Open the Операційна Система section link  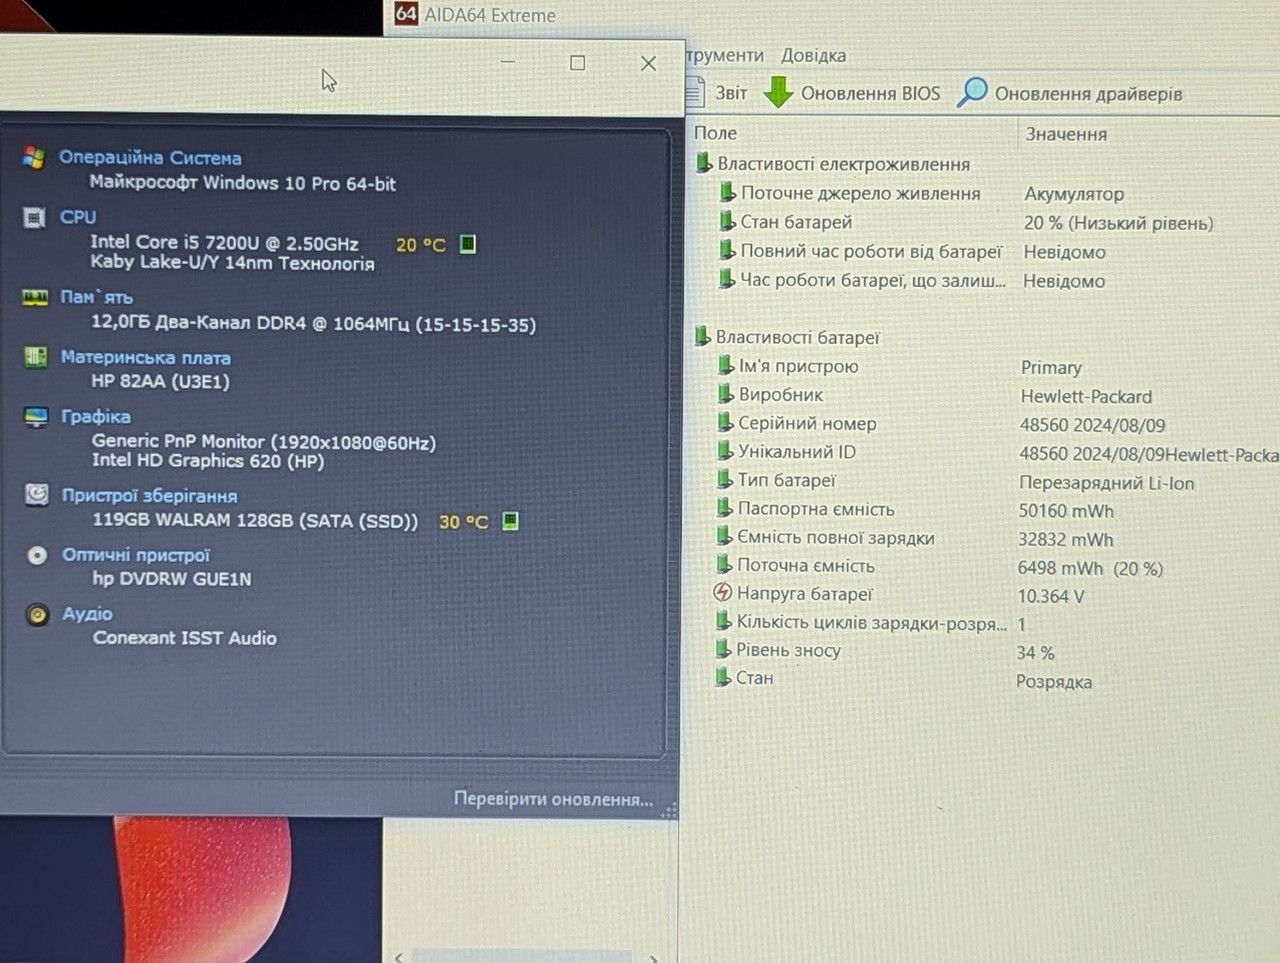click(150, 158)
